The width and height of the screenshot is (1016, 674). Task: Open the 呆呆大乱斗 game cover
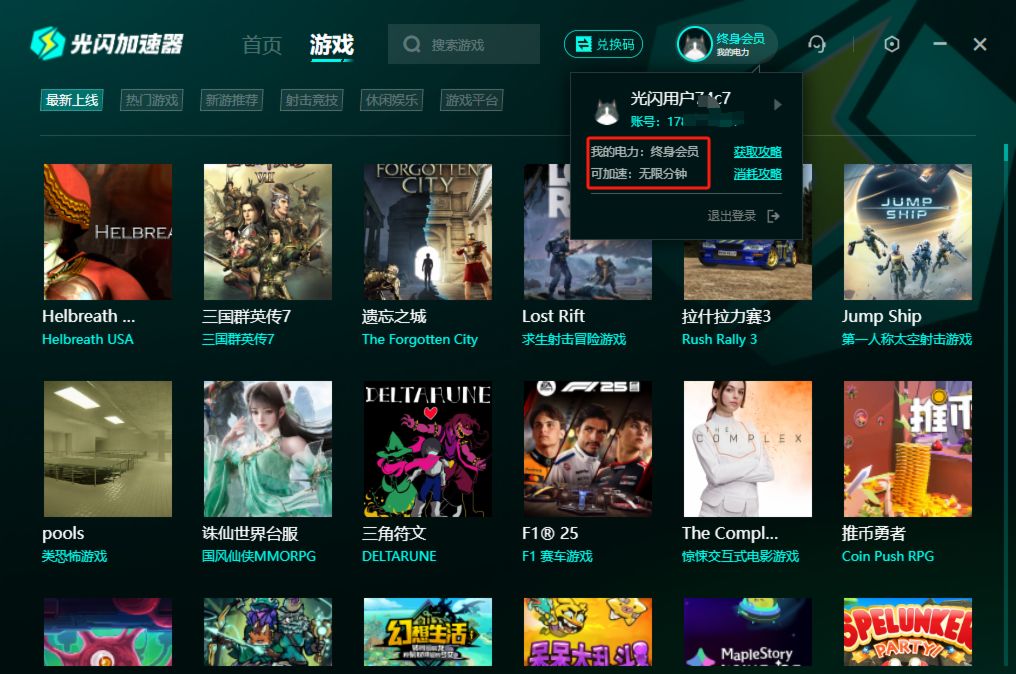pos(588,632)
